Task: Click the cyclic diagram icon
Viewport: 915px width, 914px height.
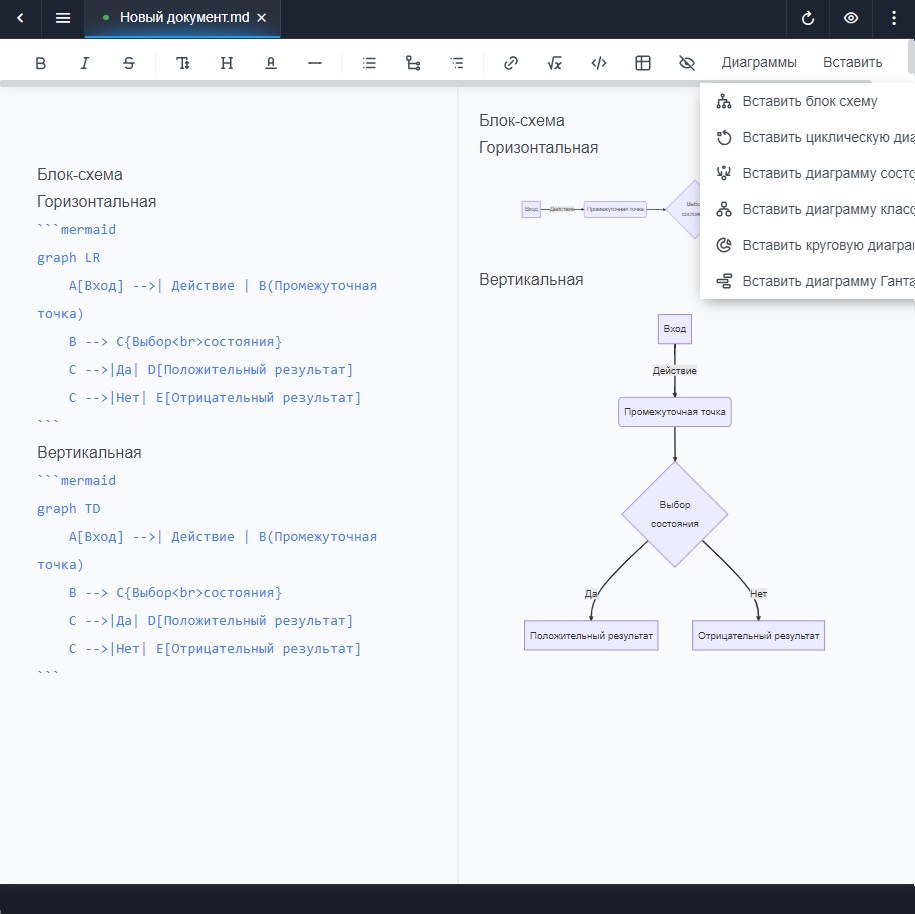Action: [x=724, y=138]
